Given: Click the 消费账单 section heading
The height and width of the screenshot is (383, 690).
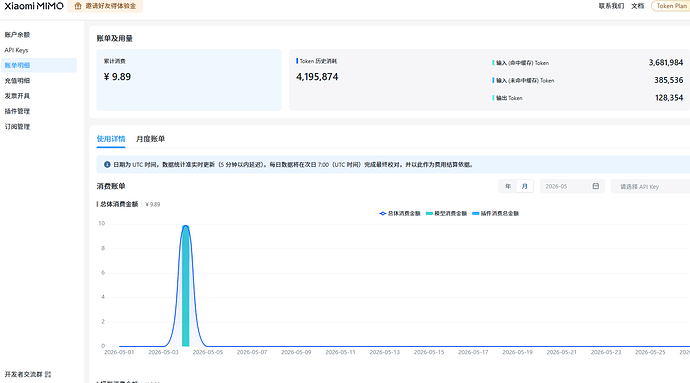Looking at the screenshot, I should 111,186.
